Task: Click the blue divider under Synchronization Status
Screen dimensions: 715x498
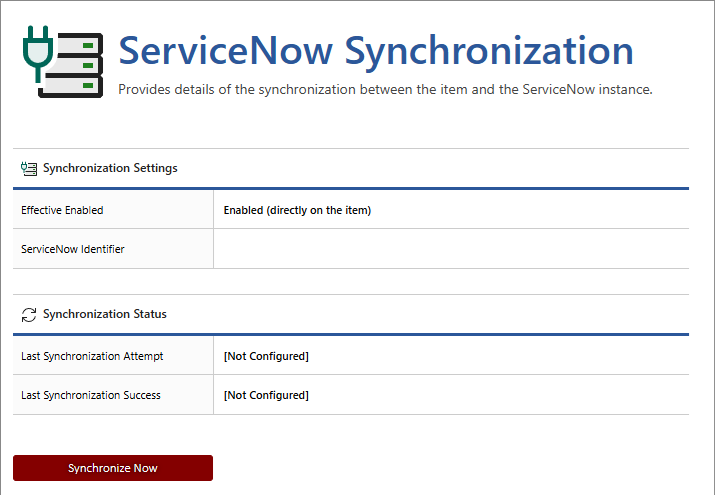Action: click(350, 334)
